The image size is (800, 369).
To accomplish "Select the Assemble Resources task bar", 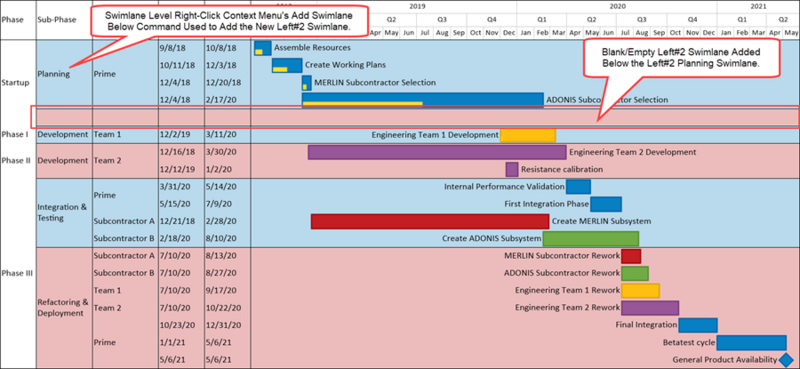I will coord(263,48).
